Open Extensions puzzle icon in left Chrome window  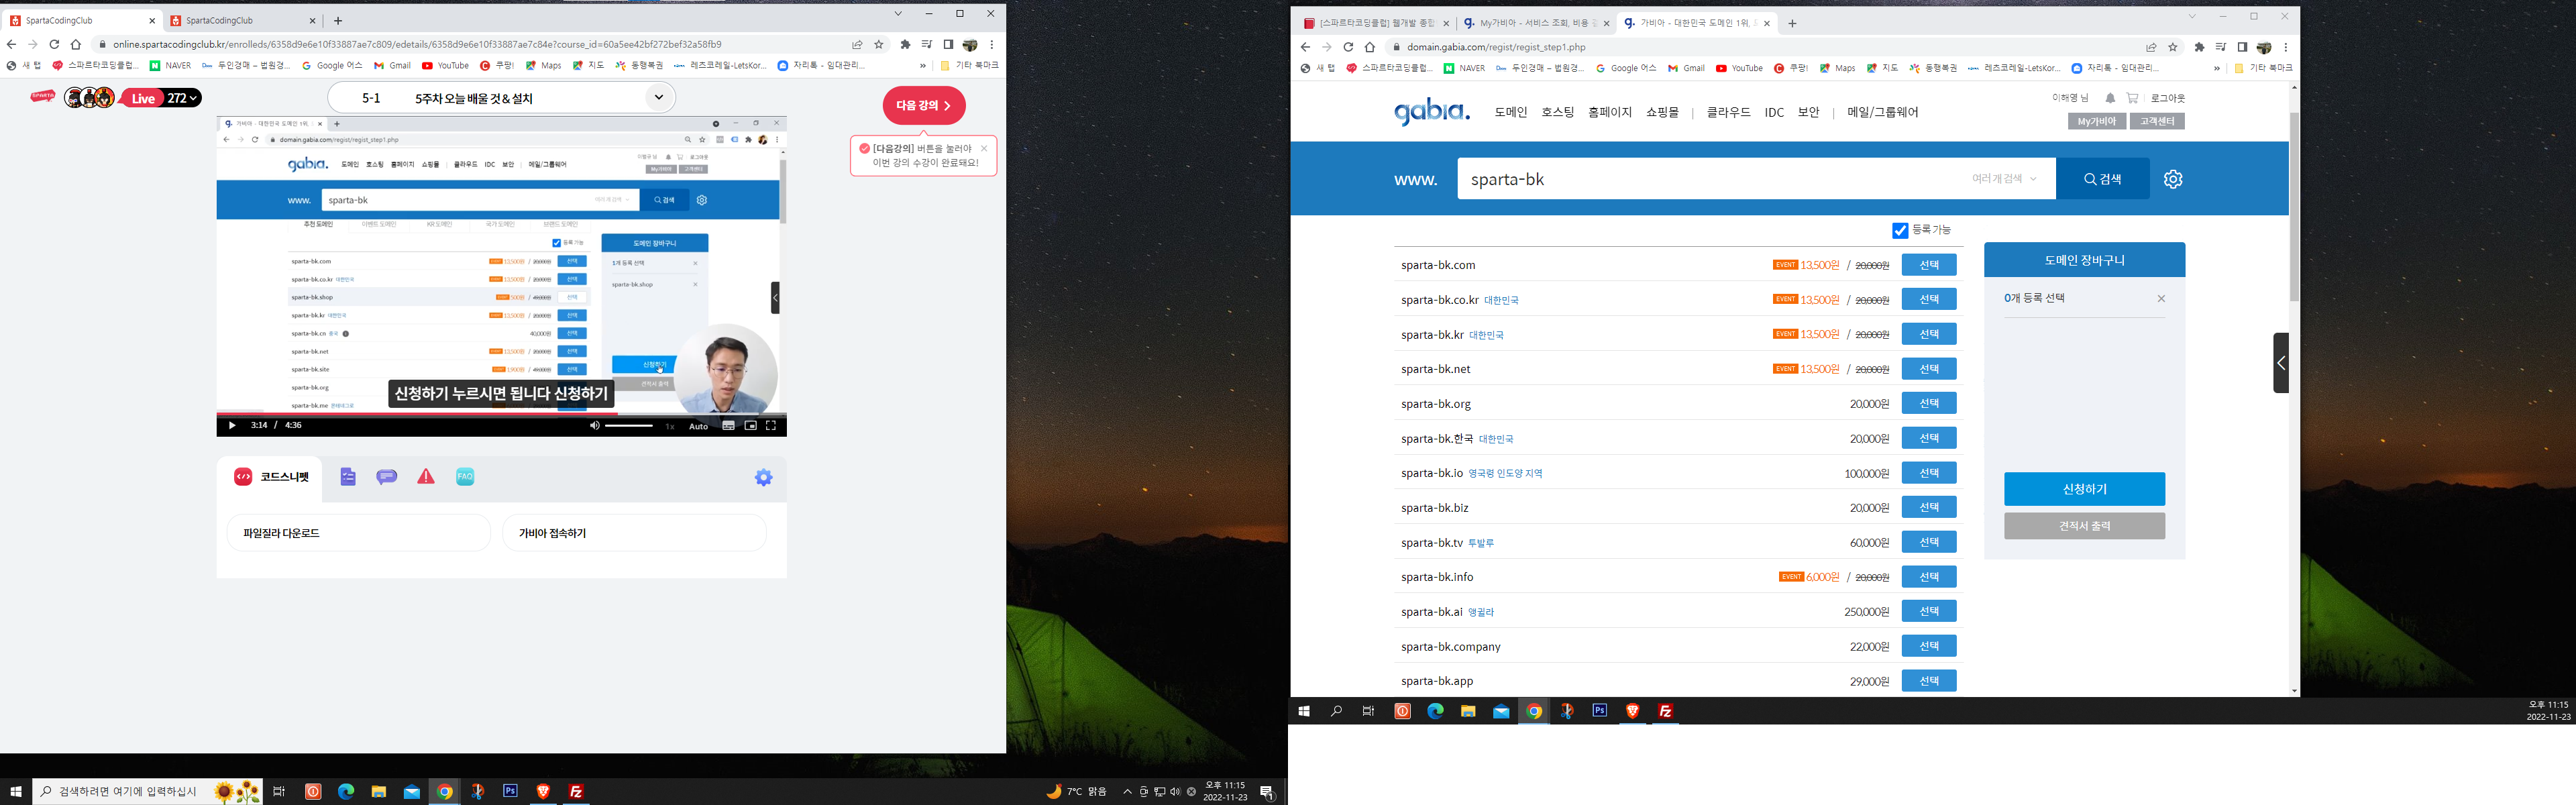pos(906,44)
